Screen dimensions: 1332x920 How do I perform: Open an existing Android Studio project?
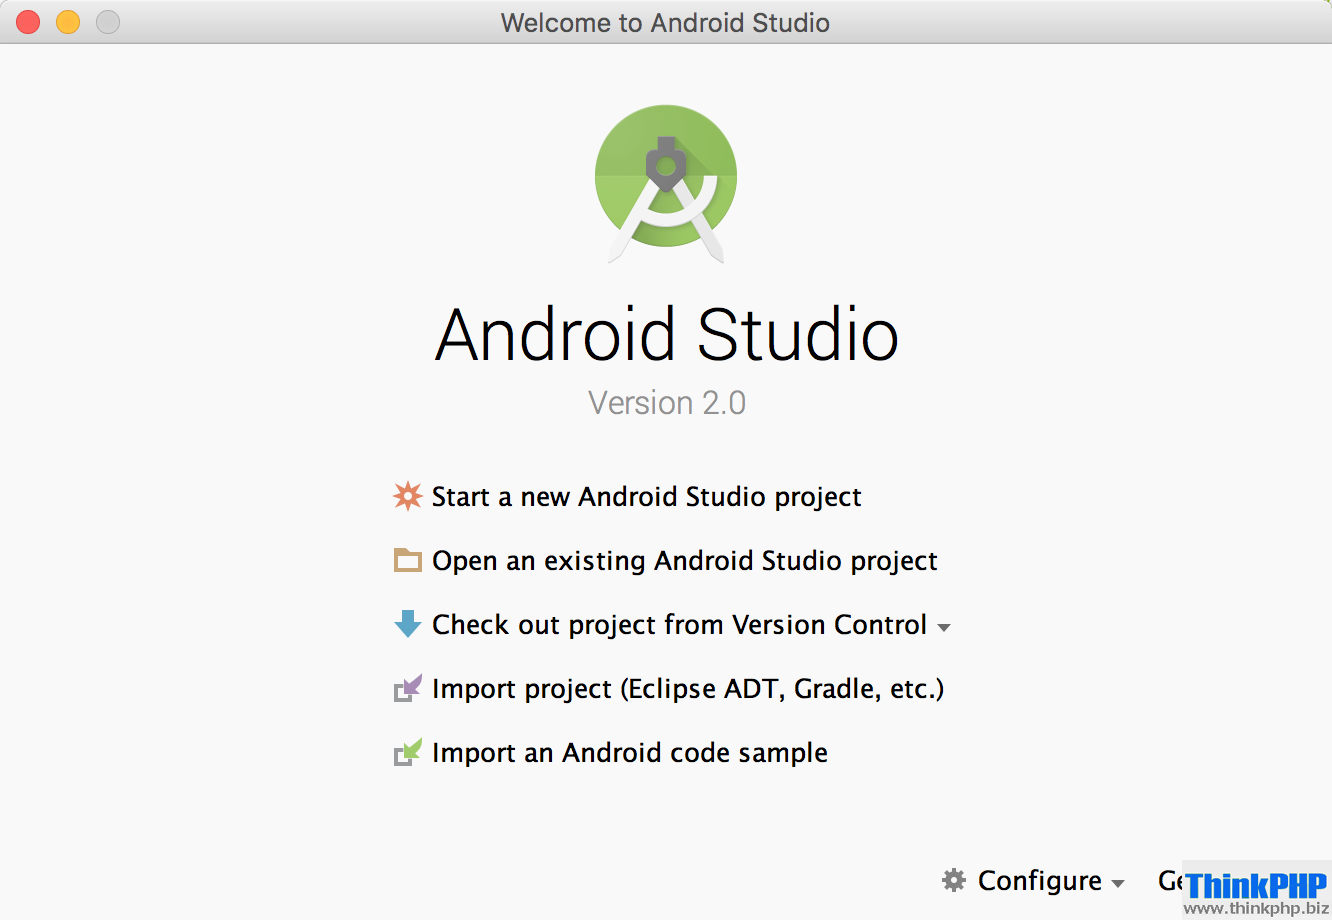(685, 561)
